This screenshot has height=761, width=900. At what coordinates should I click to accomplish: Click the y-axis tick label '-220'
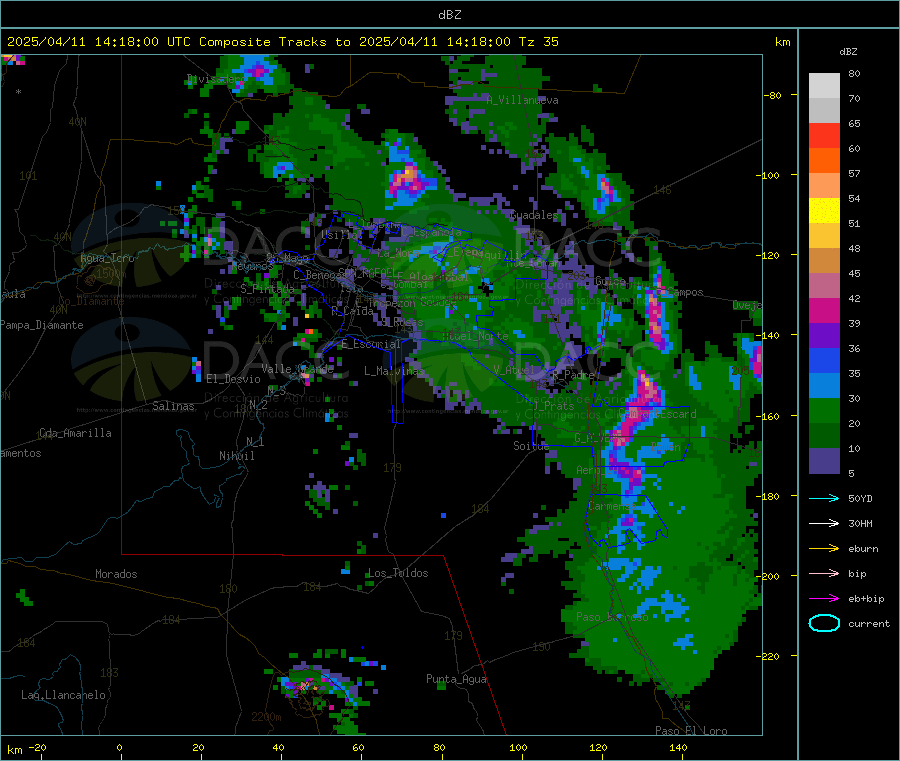770,657
